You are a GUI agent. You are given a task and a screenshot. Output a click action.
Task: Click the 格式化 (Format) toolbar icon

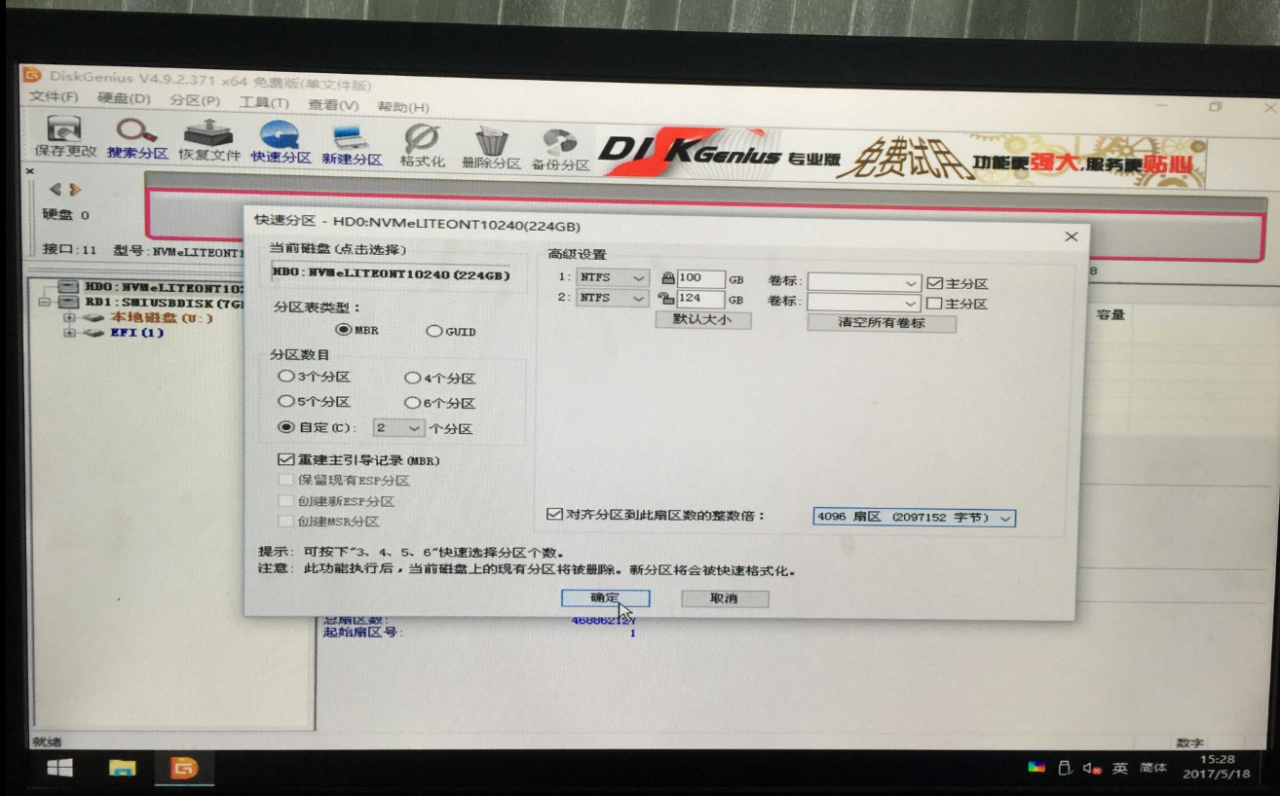pyautogui.click(x=421, y=146)
